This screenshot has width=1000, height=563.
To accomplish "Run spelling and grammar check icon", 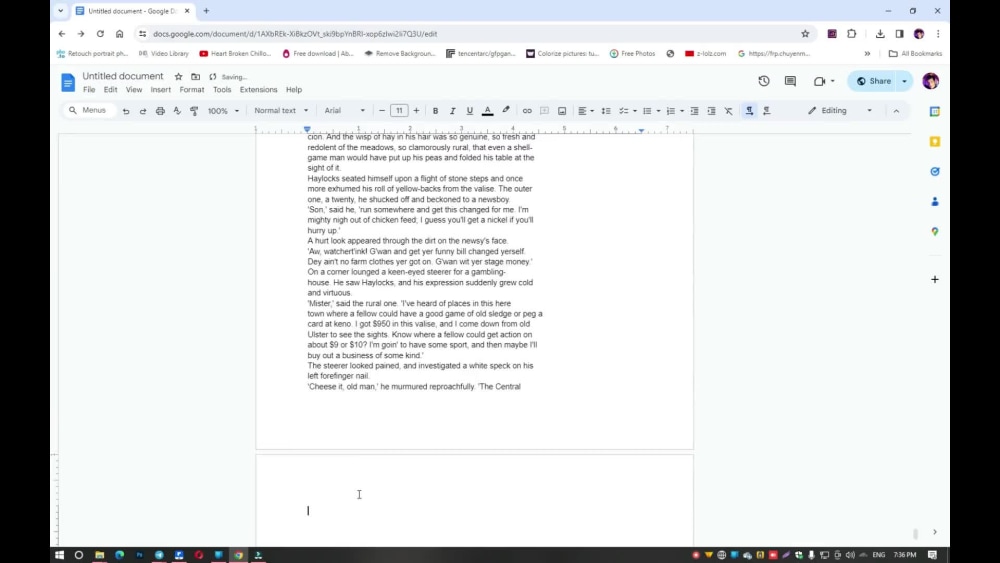I will click(177, 111).
